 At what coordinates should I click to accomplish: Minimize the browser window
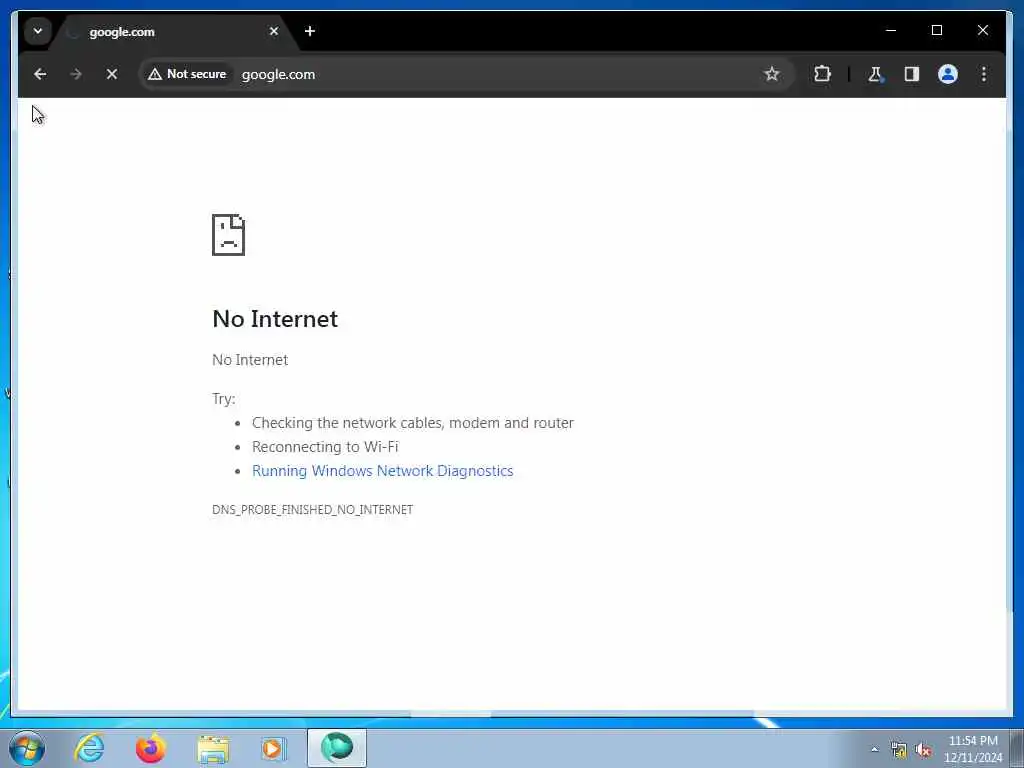[891, 30]
